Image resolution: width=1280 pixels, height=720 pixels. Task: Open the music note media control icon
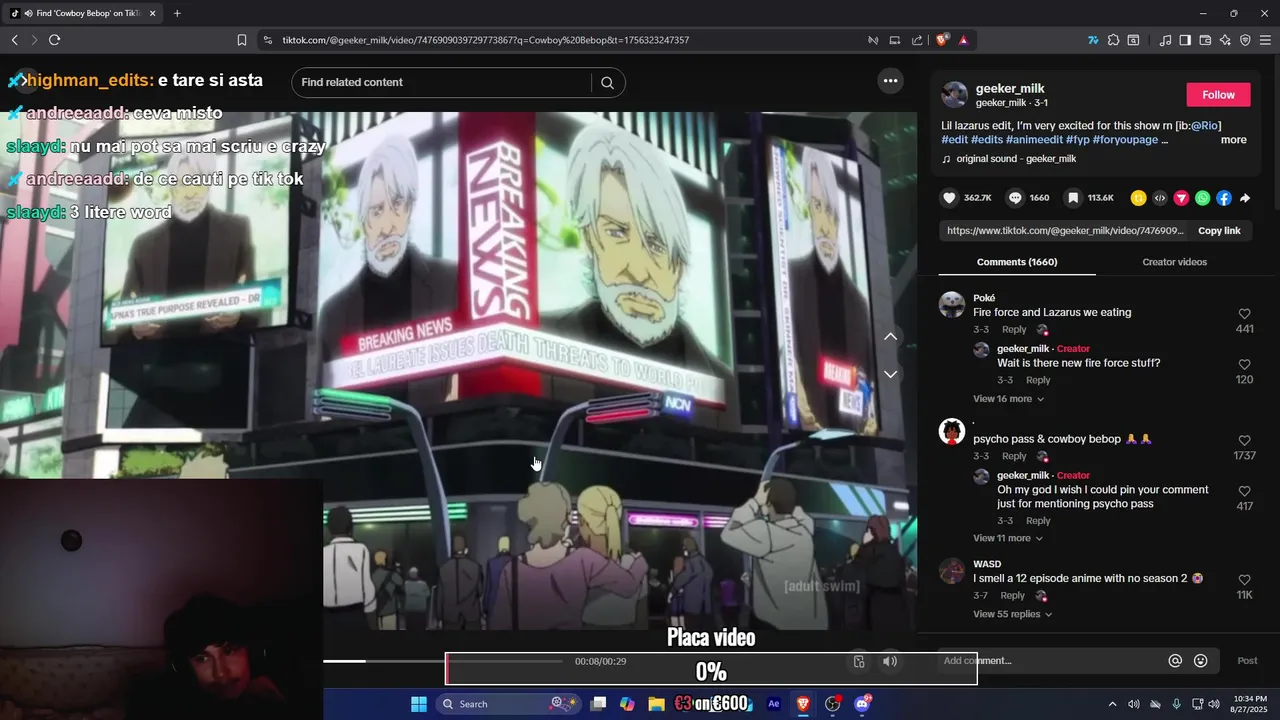(1166, 40)
